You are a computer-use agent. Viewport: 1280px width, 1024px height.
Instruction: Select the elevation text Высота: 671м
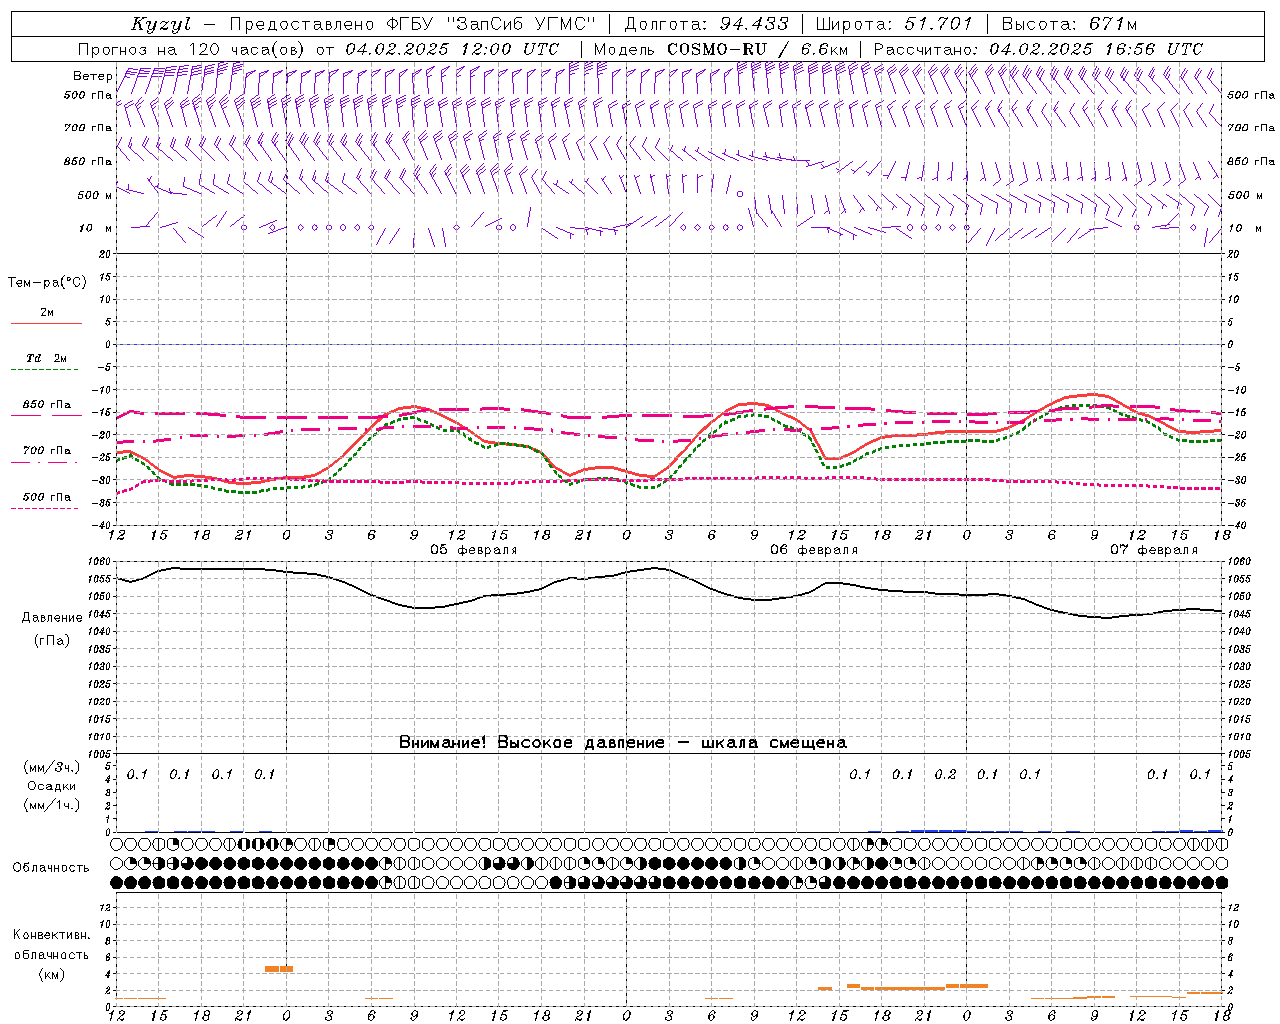[1069, 24]
